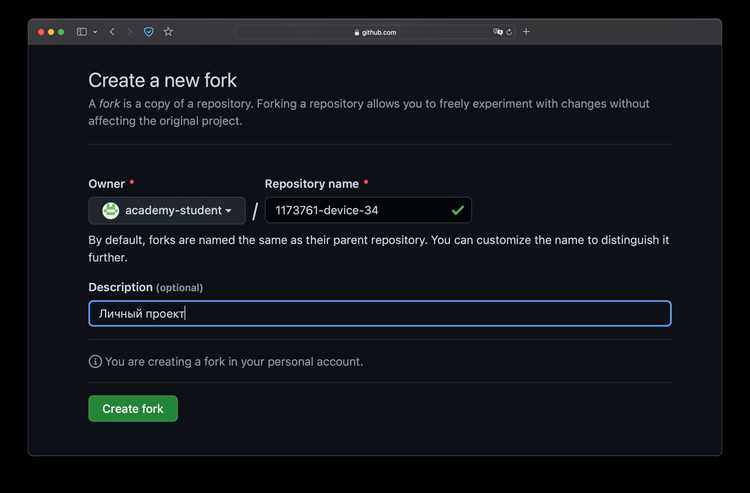Open a new tab with plus icon
The height and width of the screenshot is (493, 750).
coord(526,32)
